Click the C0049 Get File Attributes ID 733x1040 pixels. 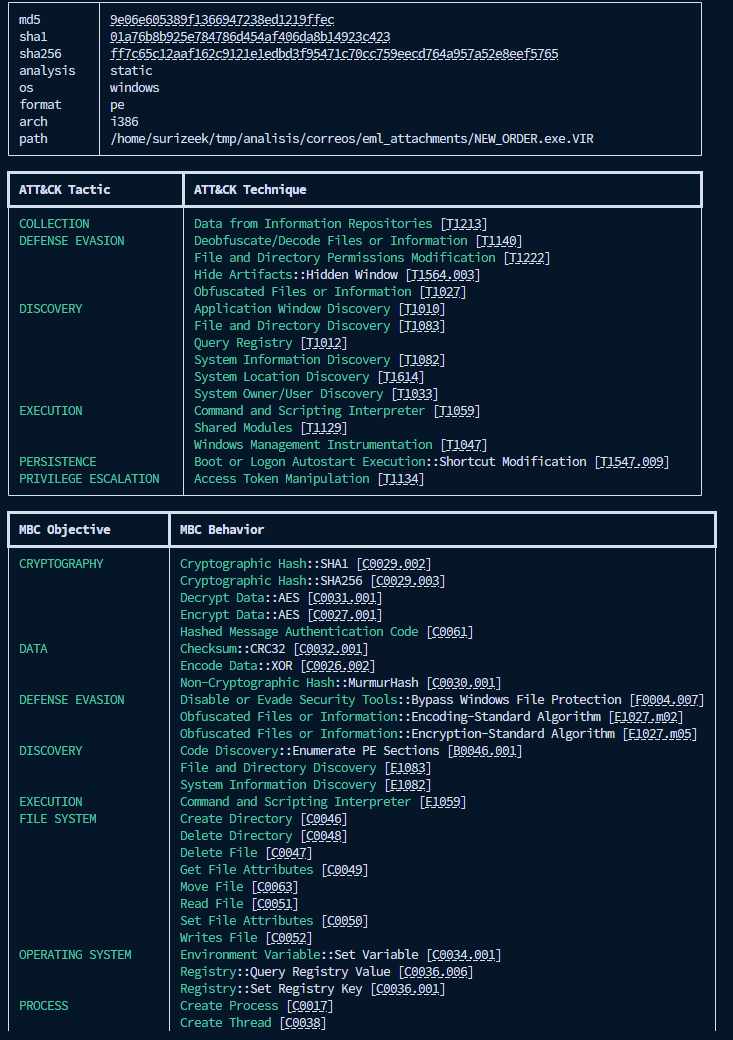pyautogui.click(x=345, y=870)
